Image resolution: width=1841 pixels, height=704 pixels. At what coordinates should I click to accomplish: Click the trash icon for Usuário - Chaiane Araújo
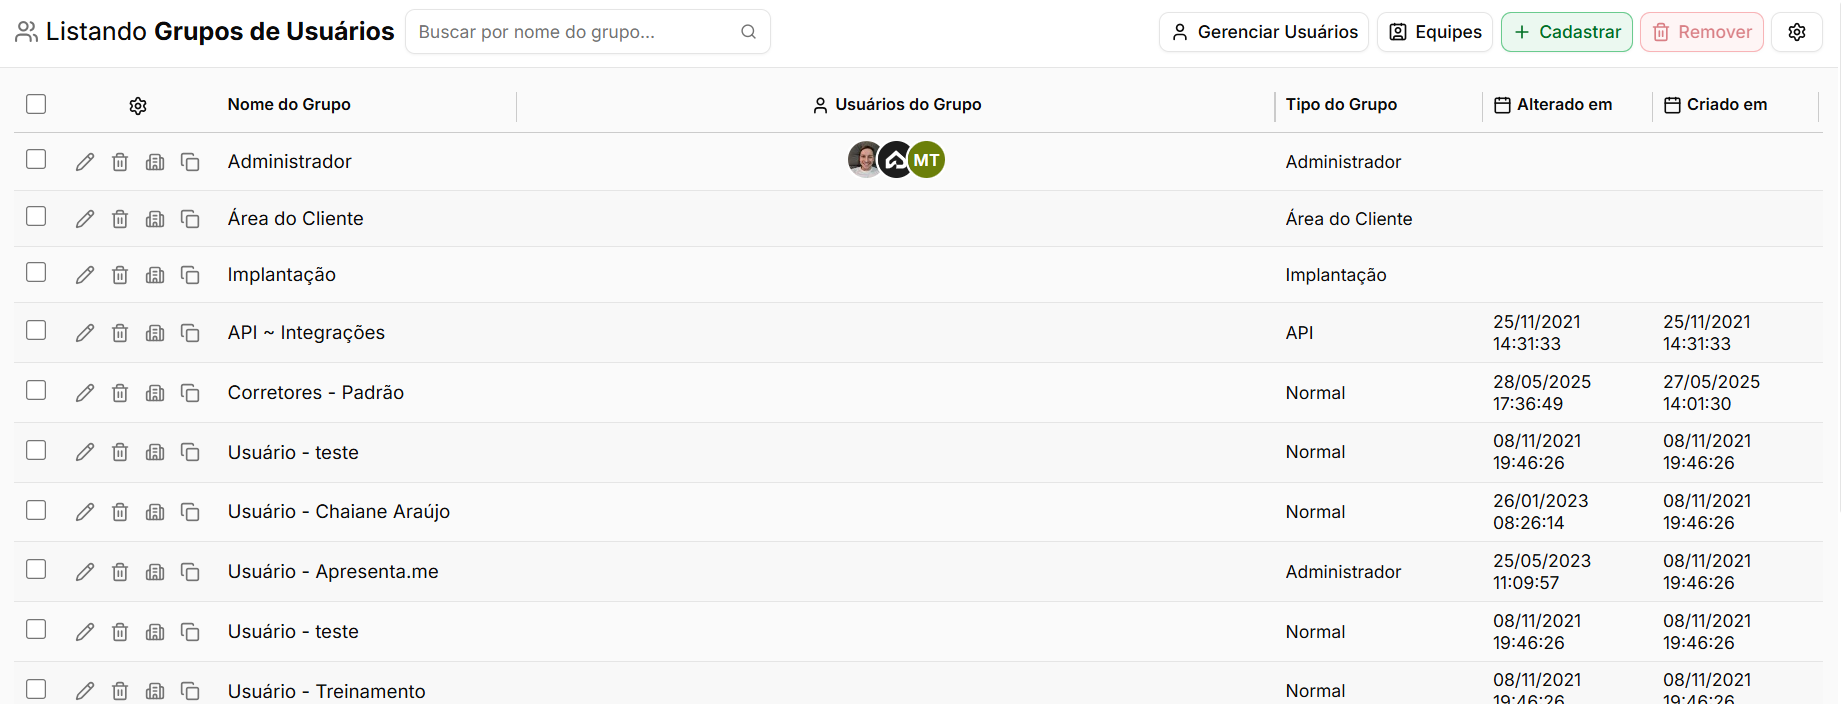120,512
